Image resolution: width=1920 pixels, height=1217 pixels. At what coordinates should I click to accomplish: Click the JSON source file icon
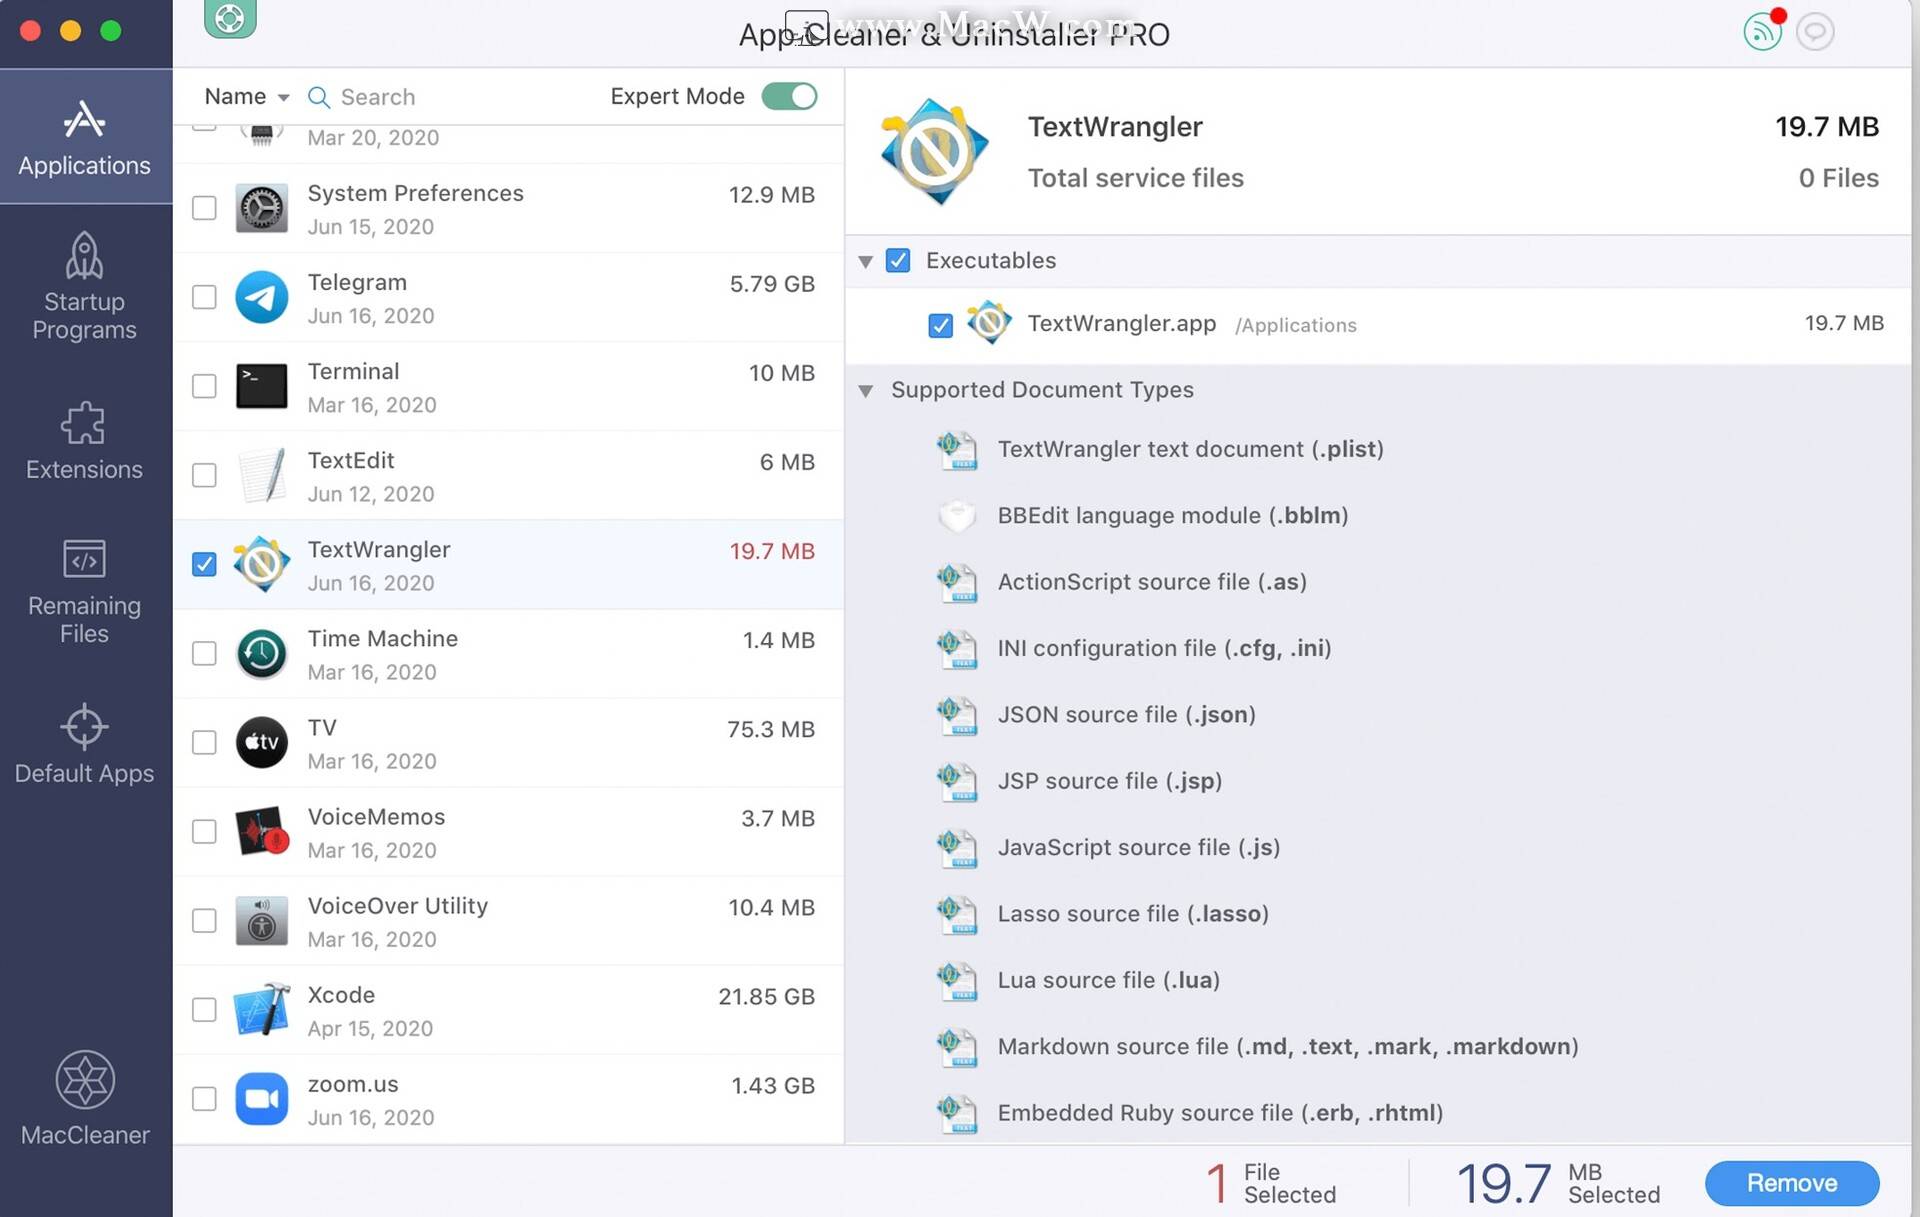[x=956, y=715]
